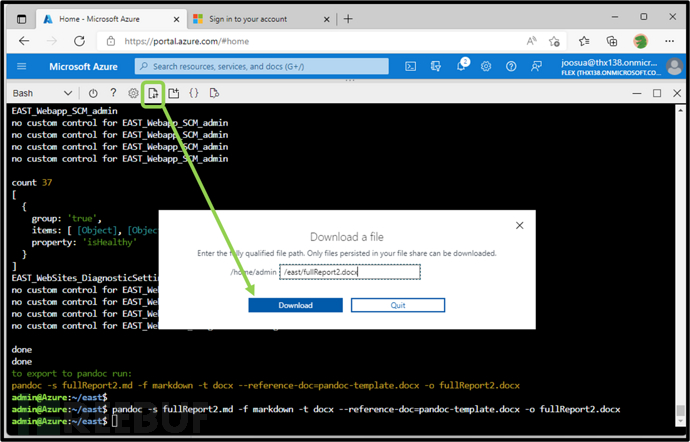Screen dimensions: 690x442
Task: Click the upload/download files icon in Cloud Shell
Action: (x=153, y=93)
